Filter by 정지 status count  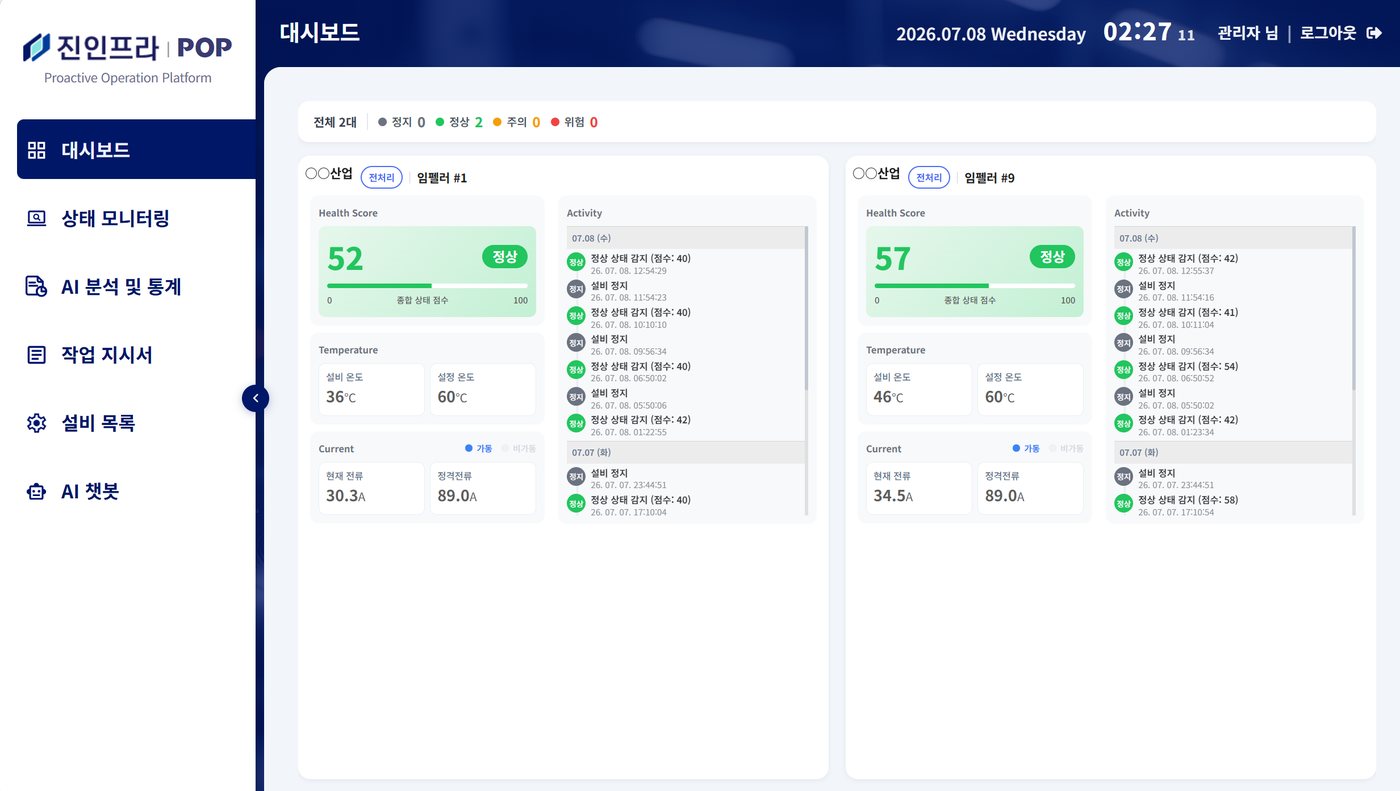[402, 122]
